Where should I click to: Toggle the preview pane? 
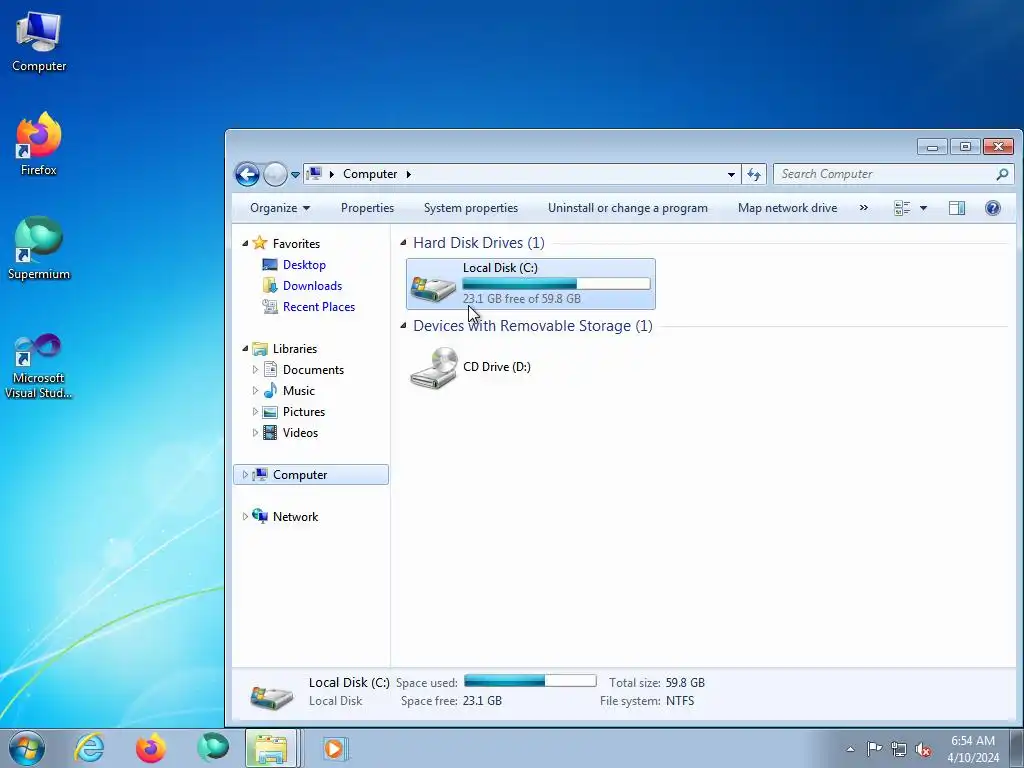point(957,208)
